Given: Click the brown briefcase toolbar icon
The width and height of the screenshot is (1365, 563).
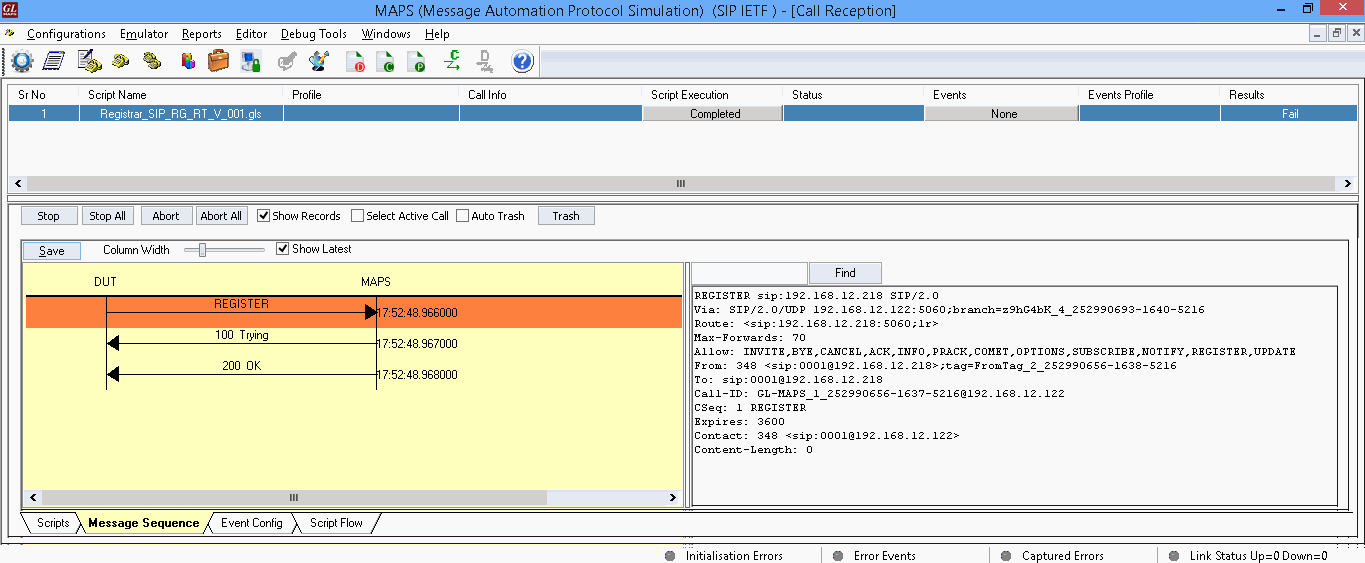Looking at the screenshot, I should pyautogui.click(x=218, y=61).
